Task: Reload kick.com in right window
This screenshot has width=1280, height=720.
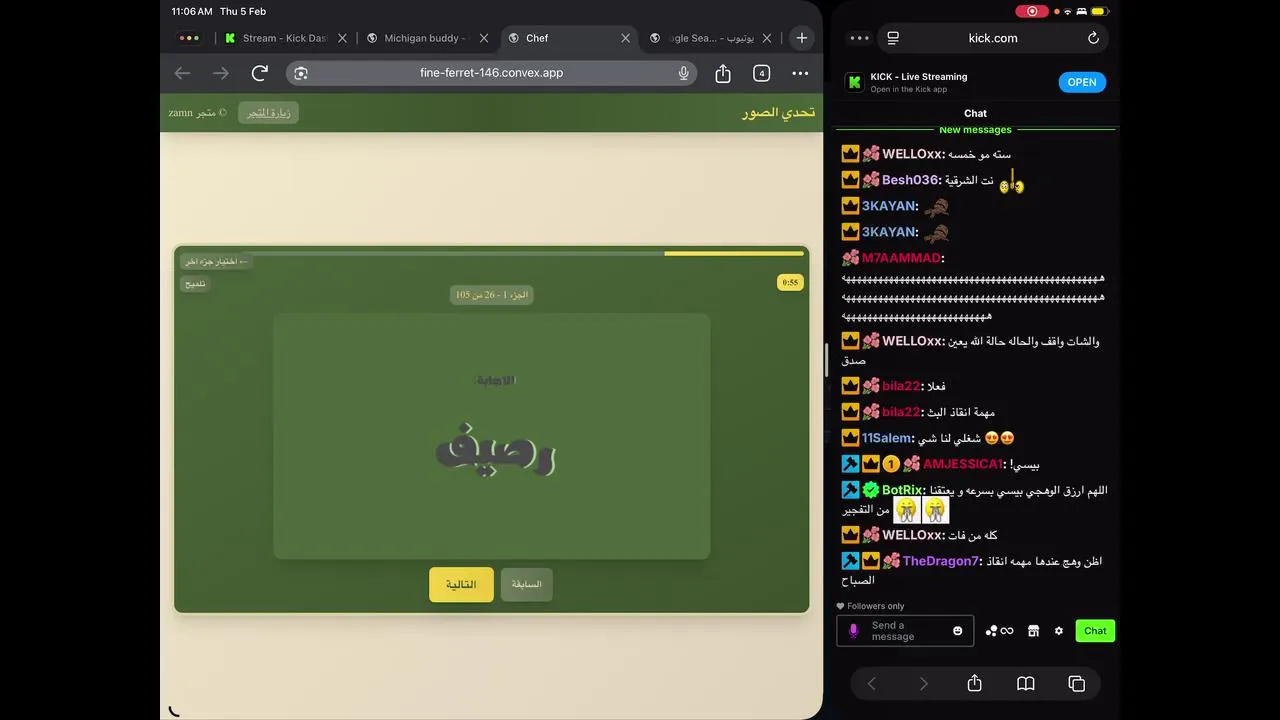Action: point(1093,38)
